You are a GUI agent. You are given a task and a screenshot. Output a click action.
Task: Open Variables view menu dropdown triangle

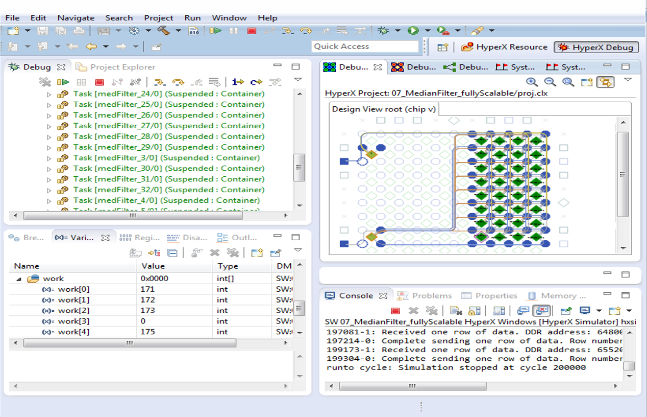point(298,250)
